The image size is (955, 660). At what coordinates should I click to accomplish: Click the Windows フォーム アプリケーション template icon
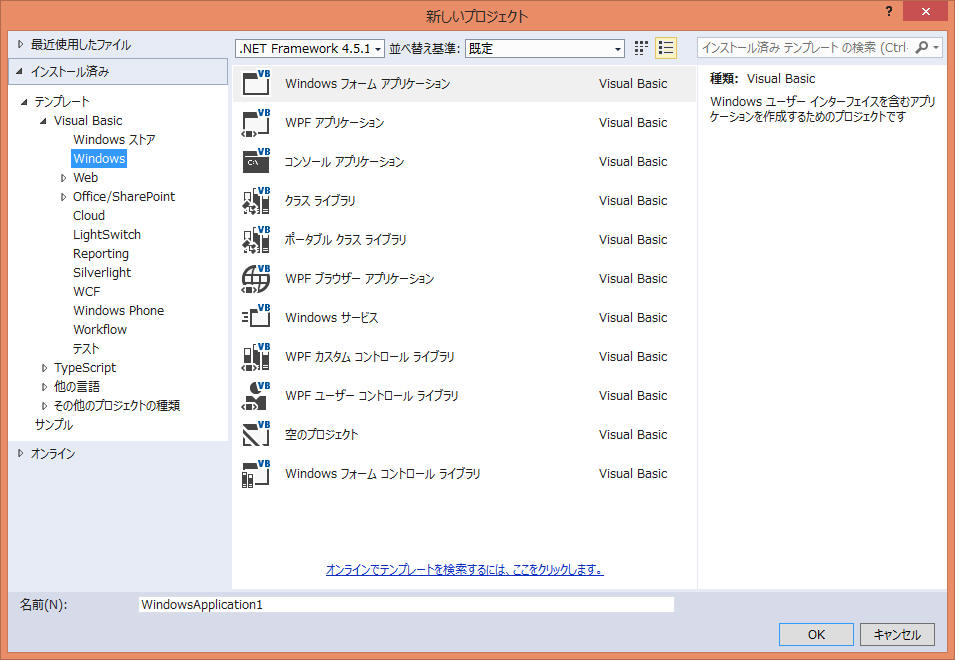256,83
